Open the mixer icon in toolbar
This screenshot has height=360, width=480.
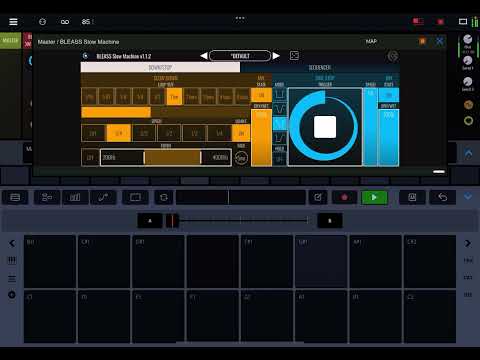(75, 197)
